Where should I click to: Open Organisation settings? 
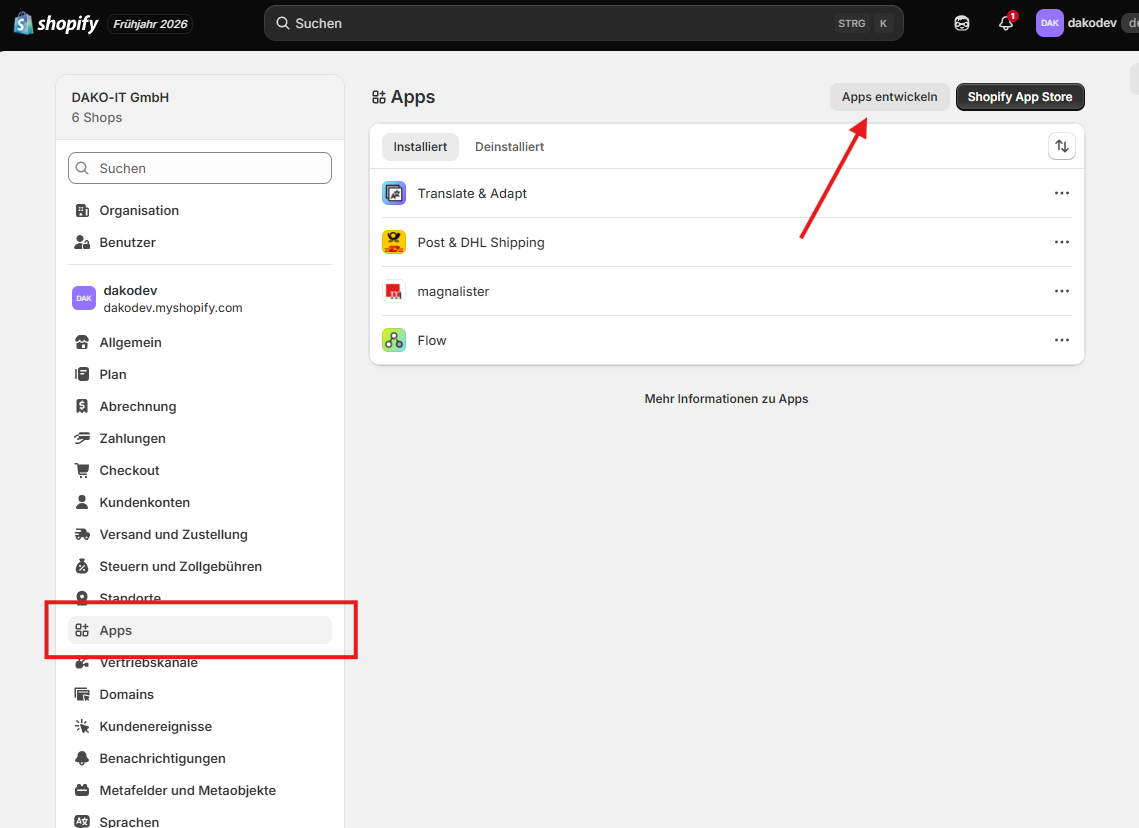200,211
